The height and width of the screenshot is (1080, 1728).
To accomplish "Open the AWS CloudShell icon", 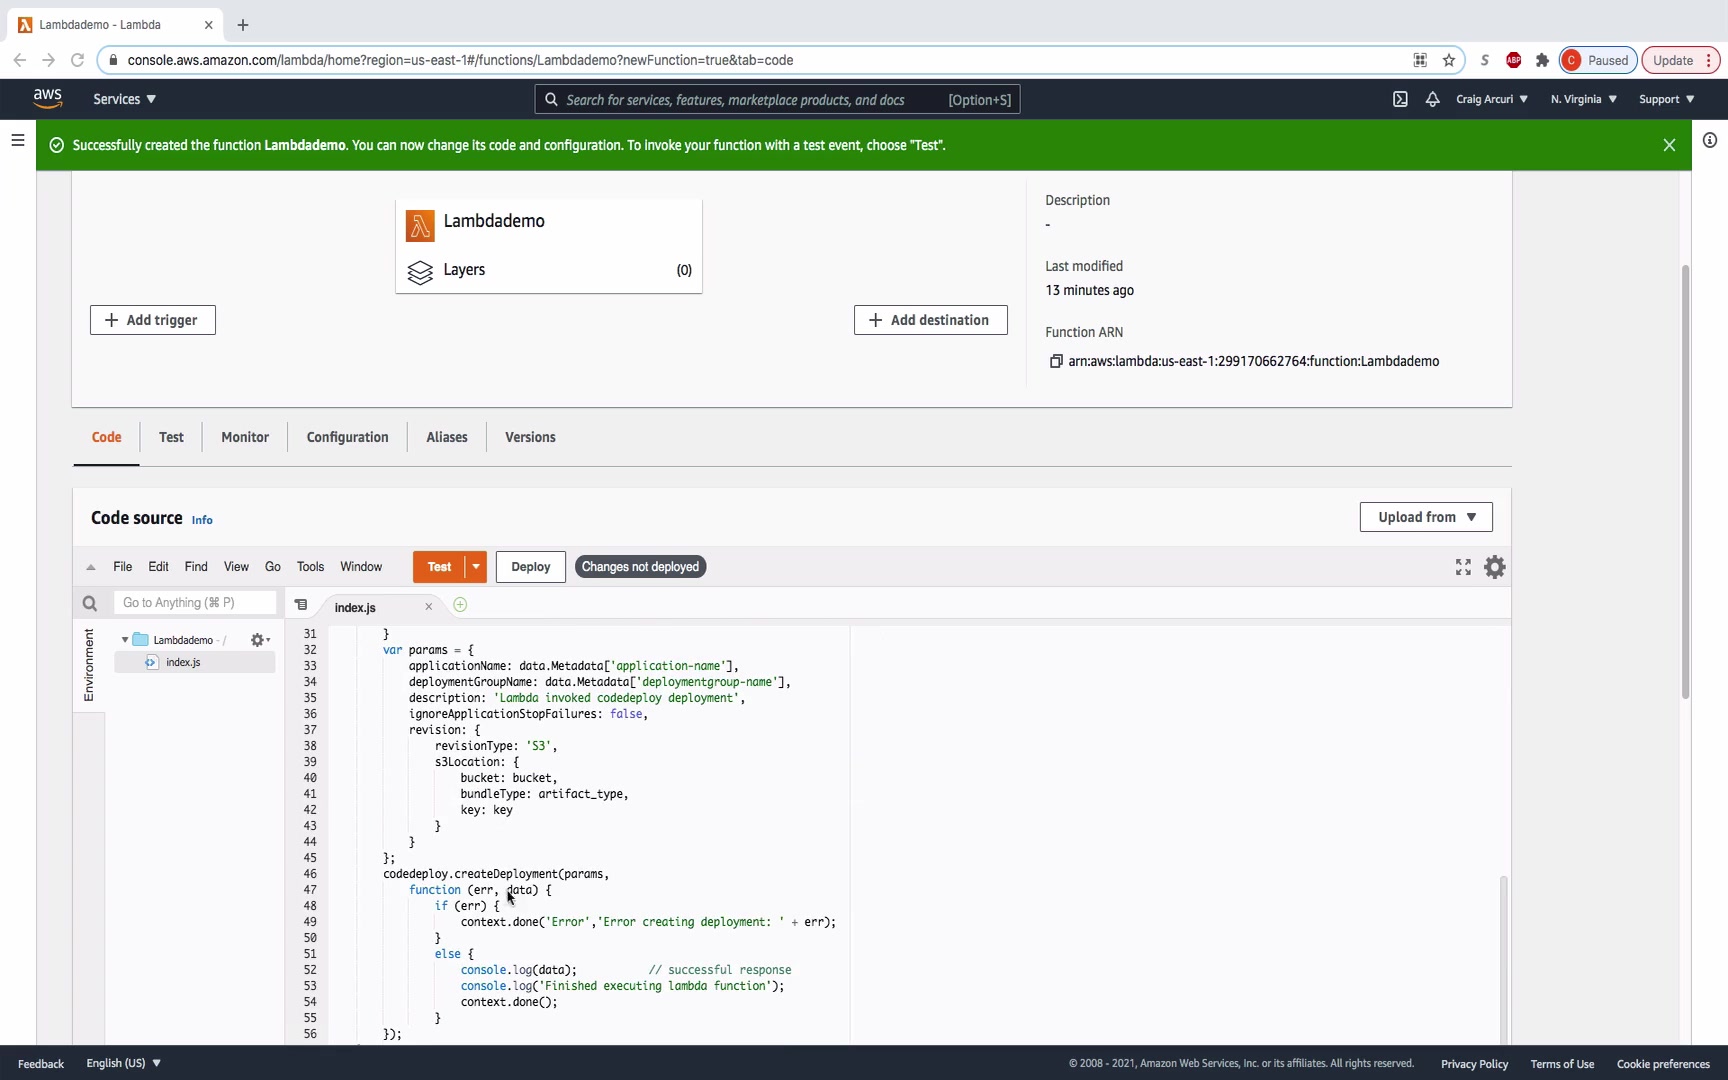I will (1400, 99).
